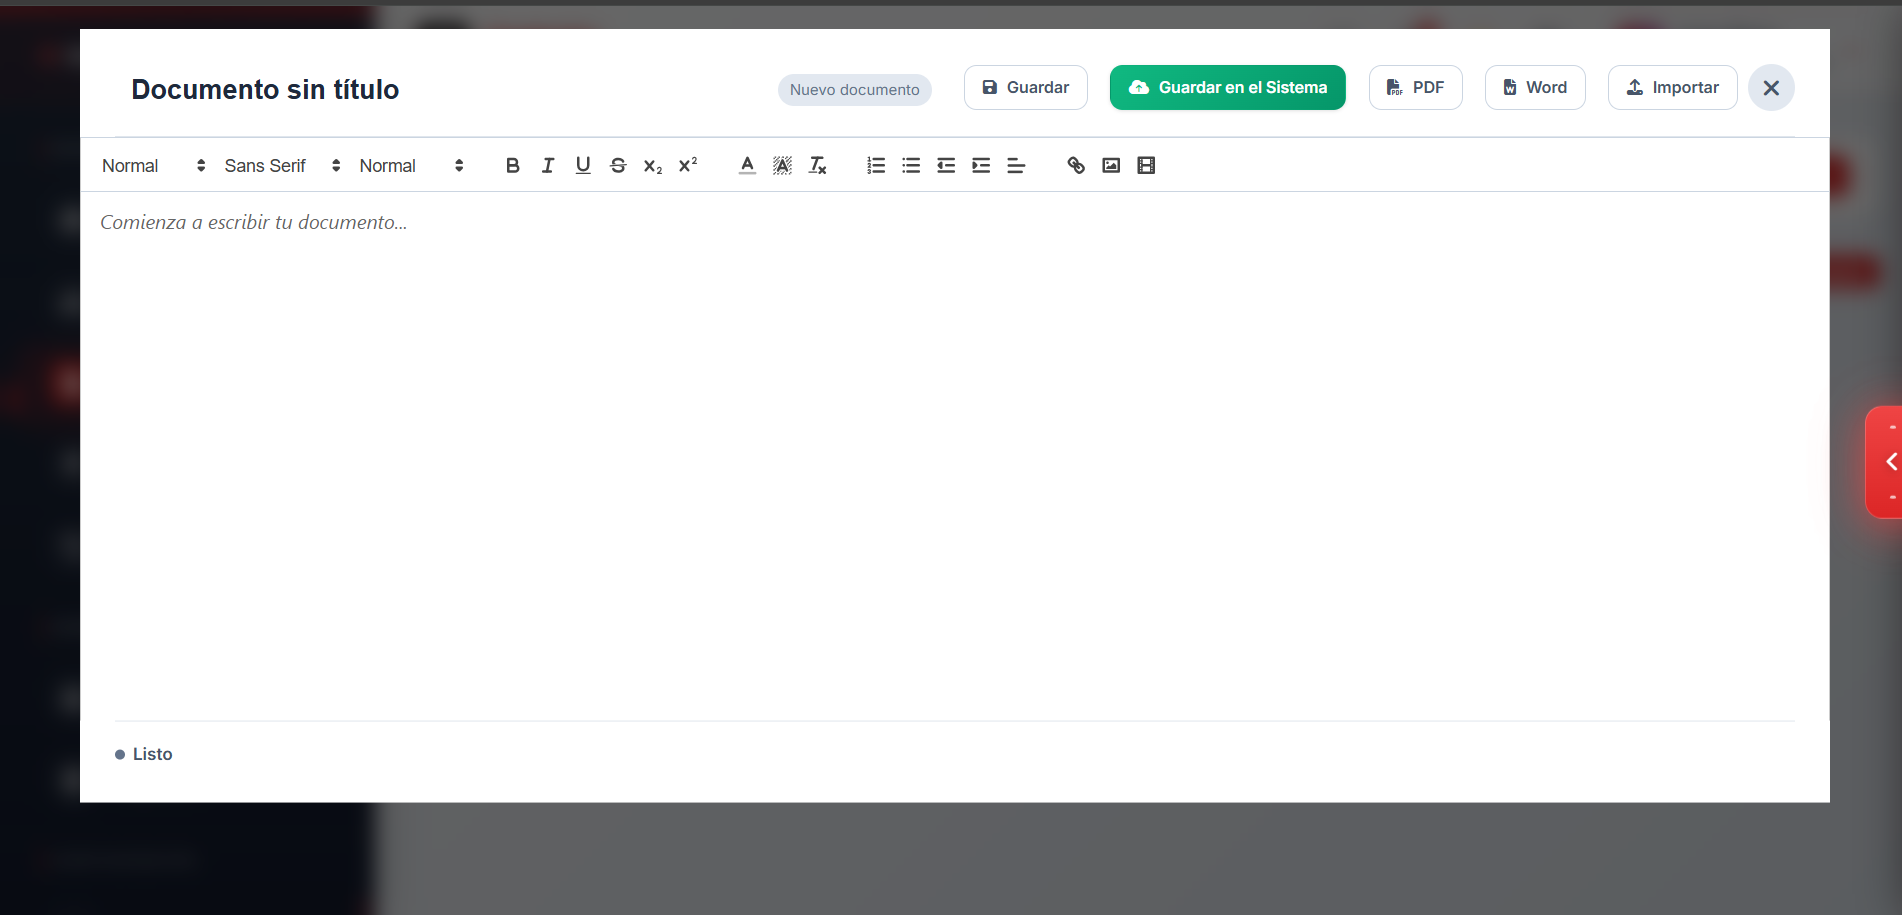1902x915 pixels.
Task: Open the font size Normal dropdown
Action: coord(411,166)
